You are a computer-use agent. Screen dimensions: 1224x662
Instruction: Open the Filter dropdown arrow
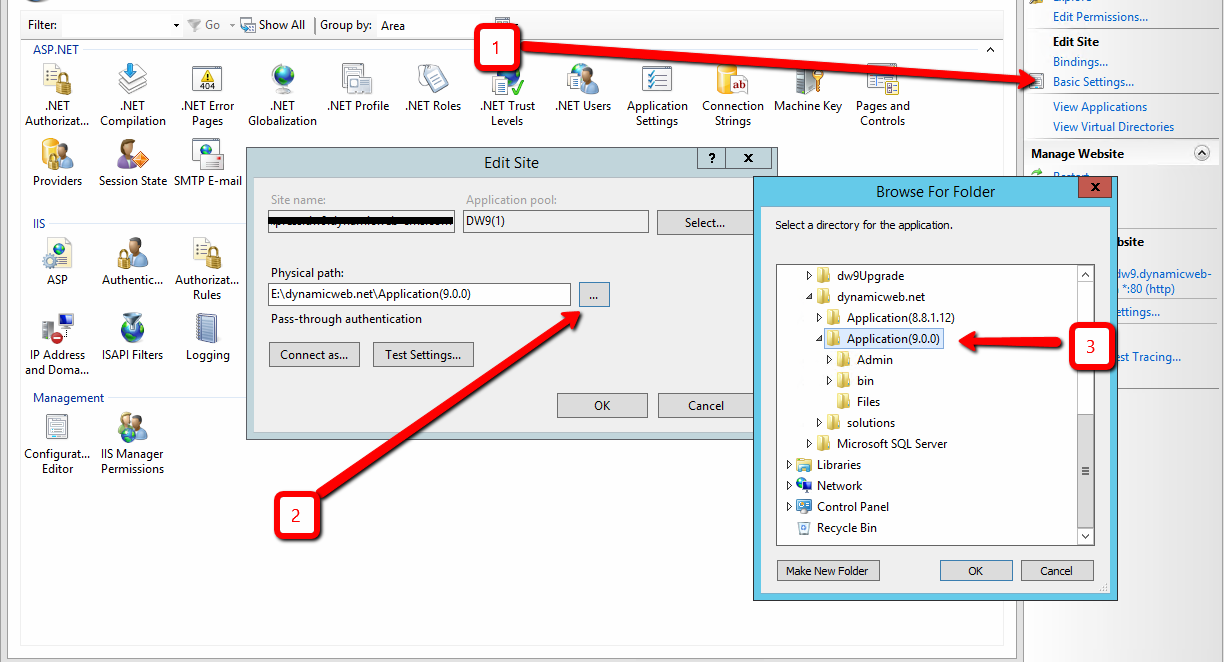click(176, 25)
